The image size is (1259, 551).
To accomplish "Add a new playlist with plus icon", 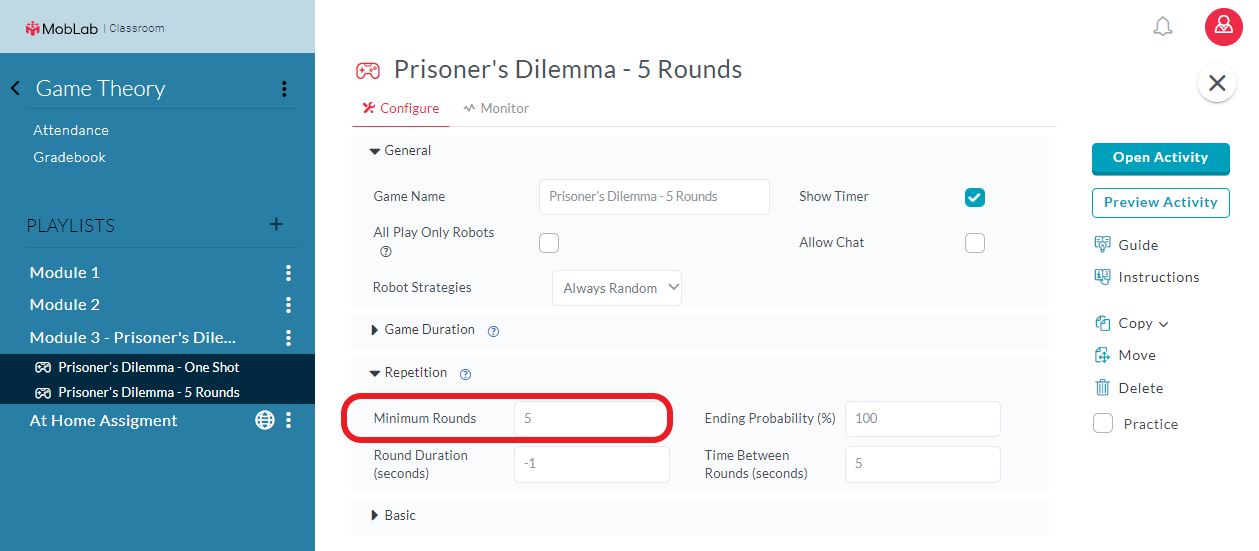I will pos(276,224).
